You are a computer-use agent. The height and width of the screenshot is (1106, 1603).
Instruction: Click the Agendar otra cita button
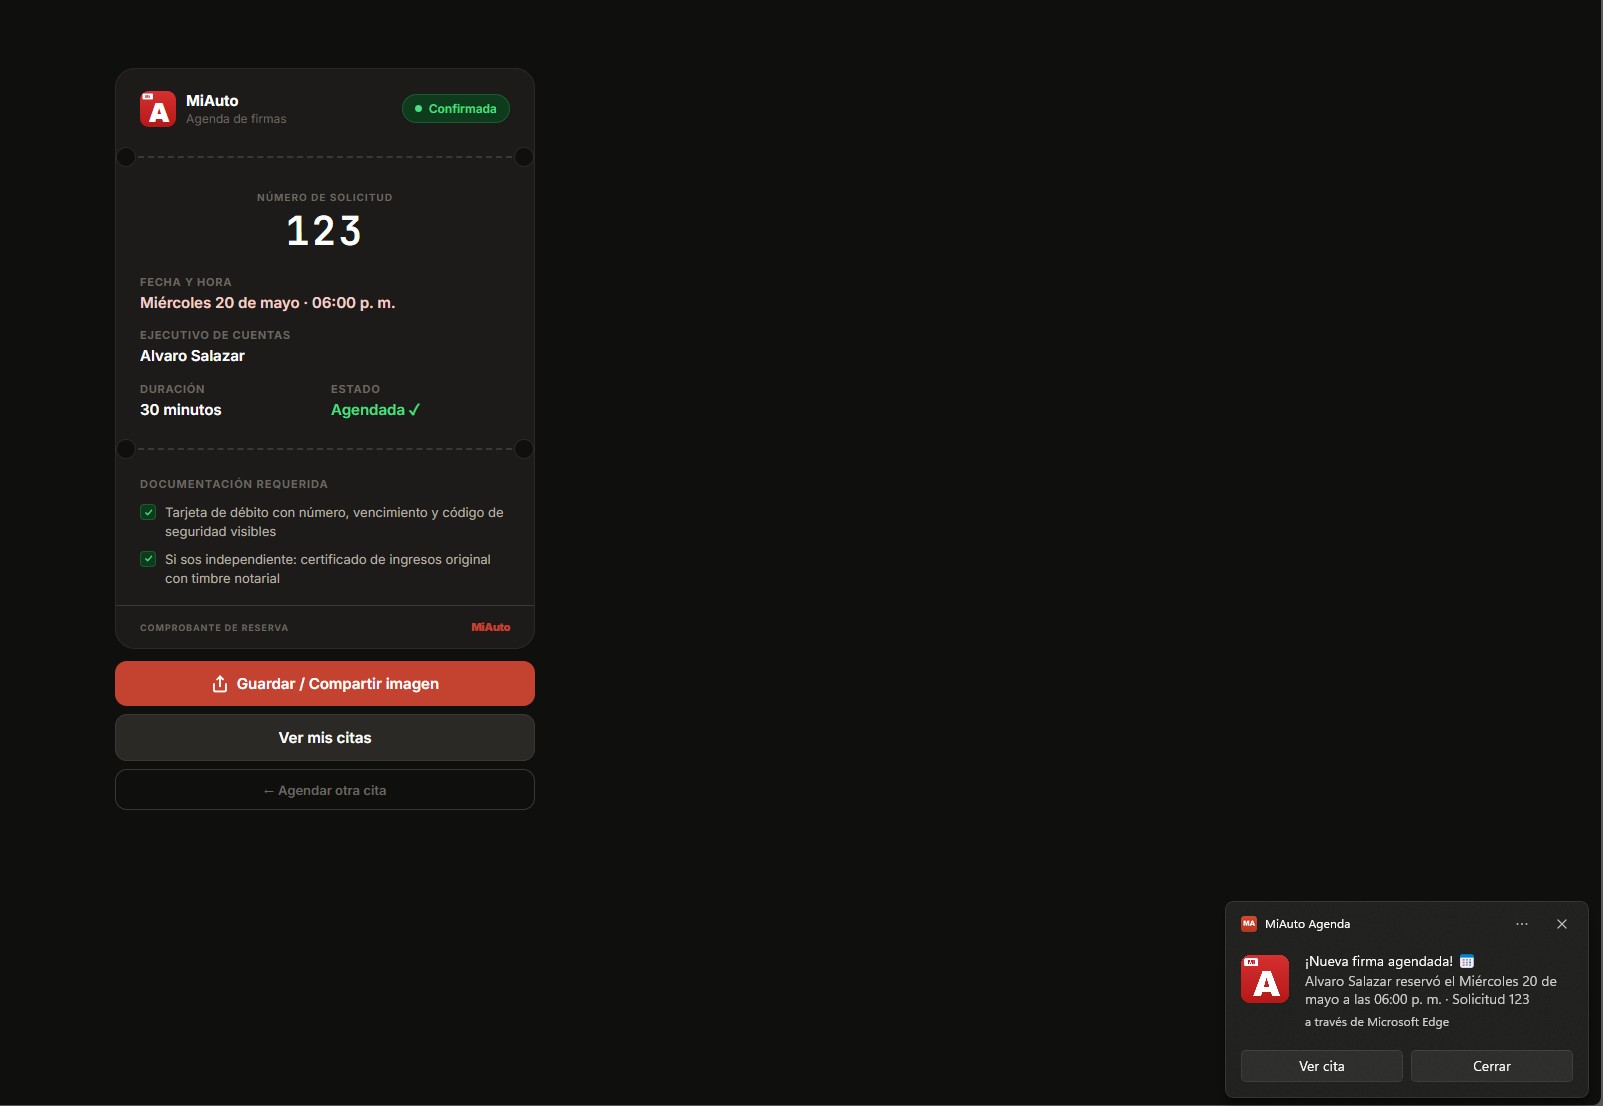tap(325, 790)
